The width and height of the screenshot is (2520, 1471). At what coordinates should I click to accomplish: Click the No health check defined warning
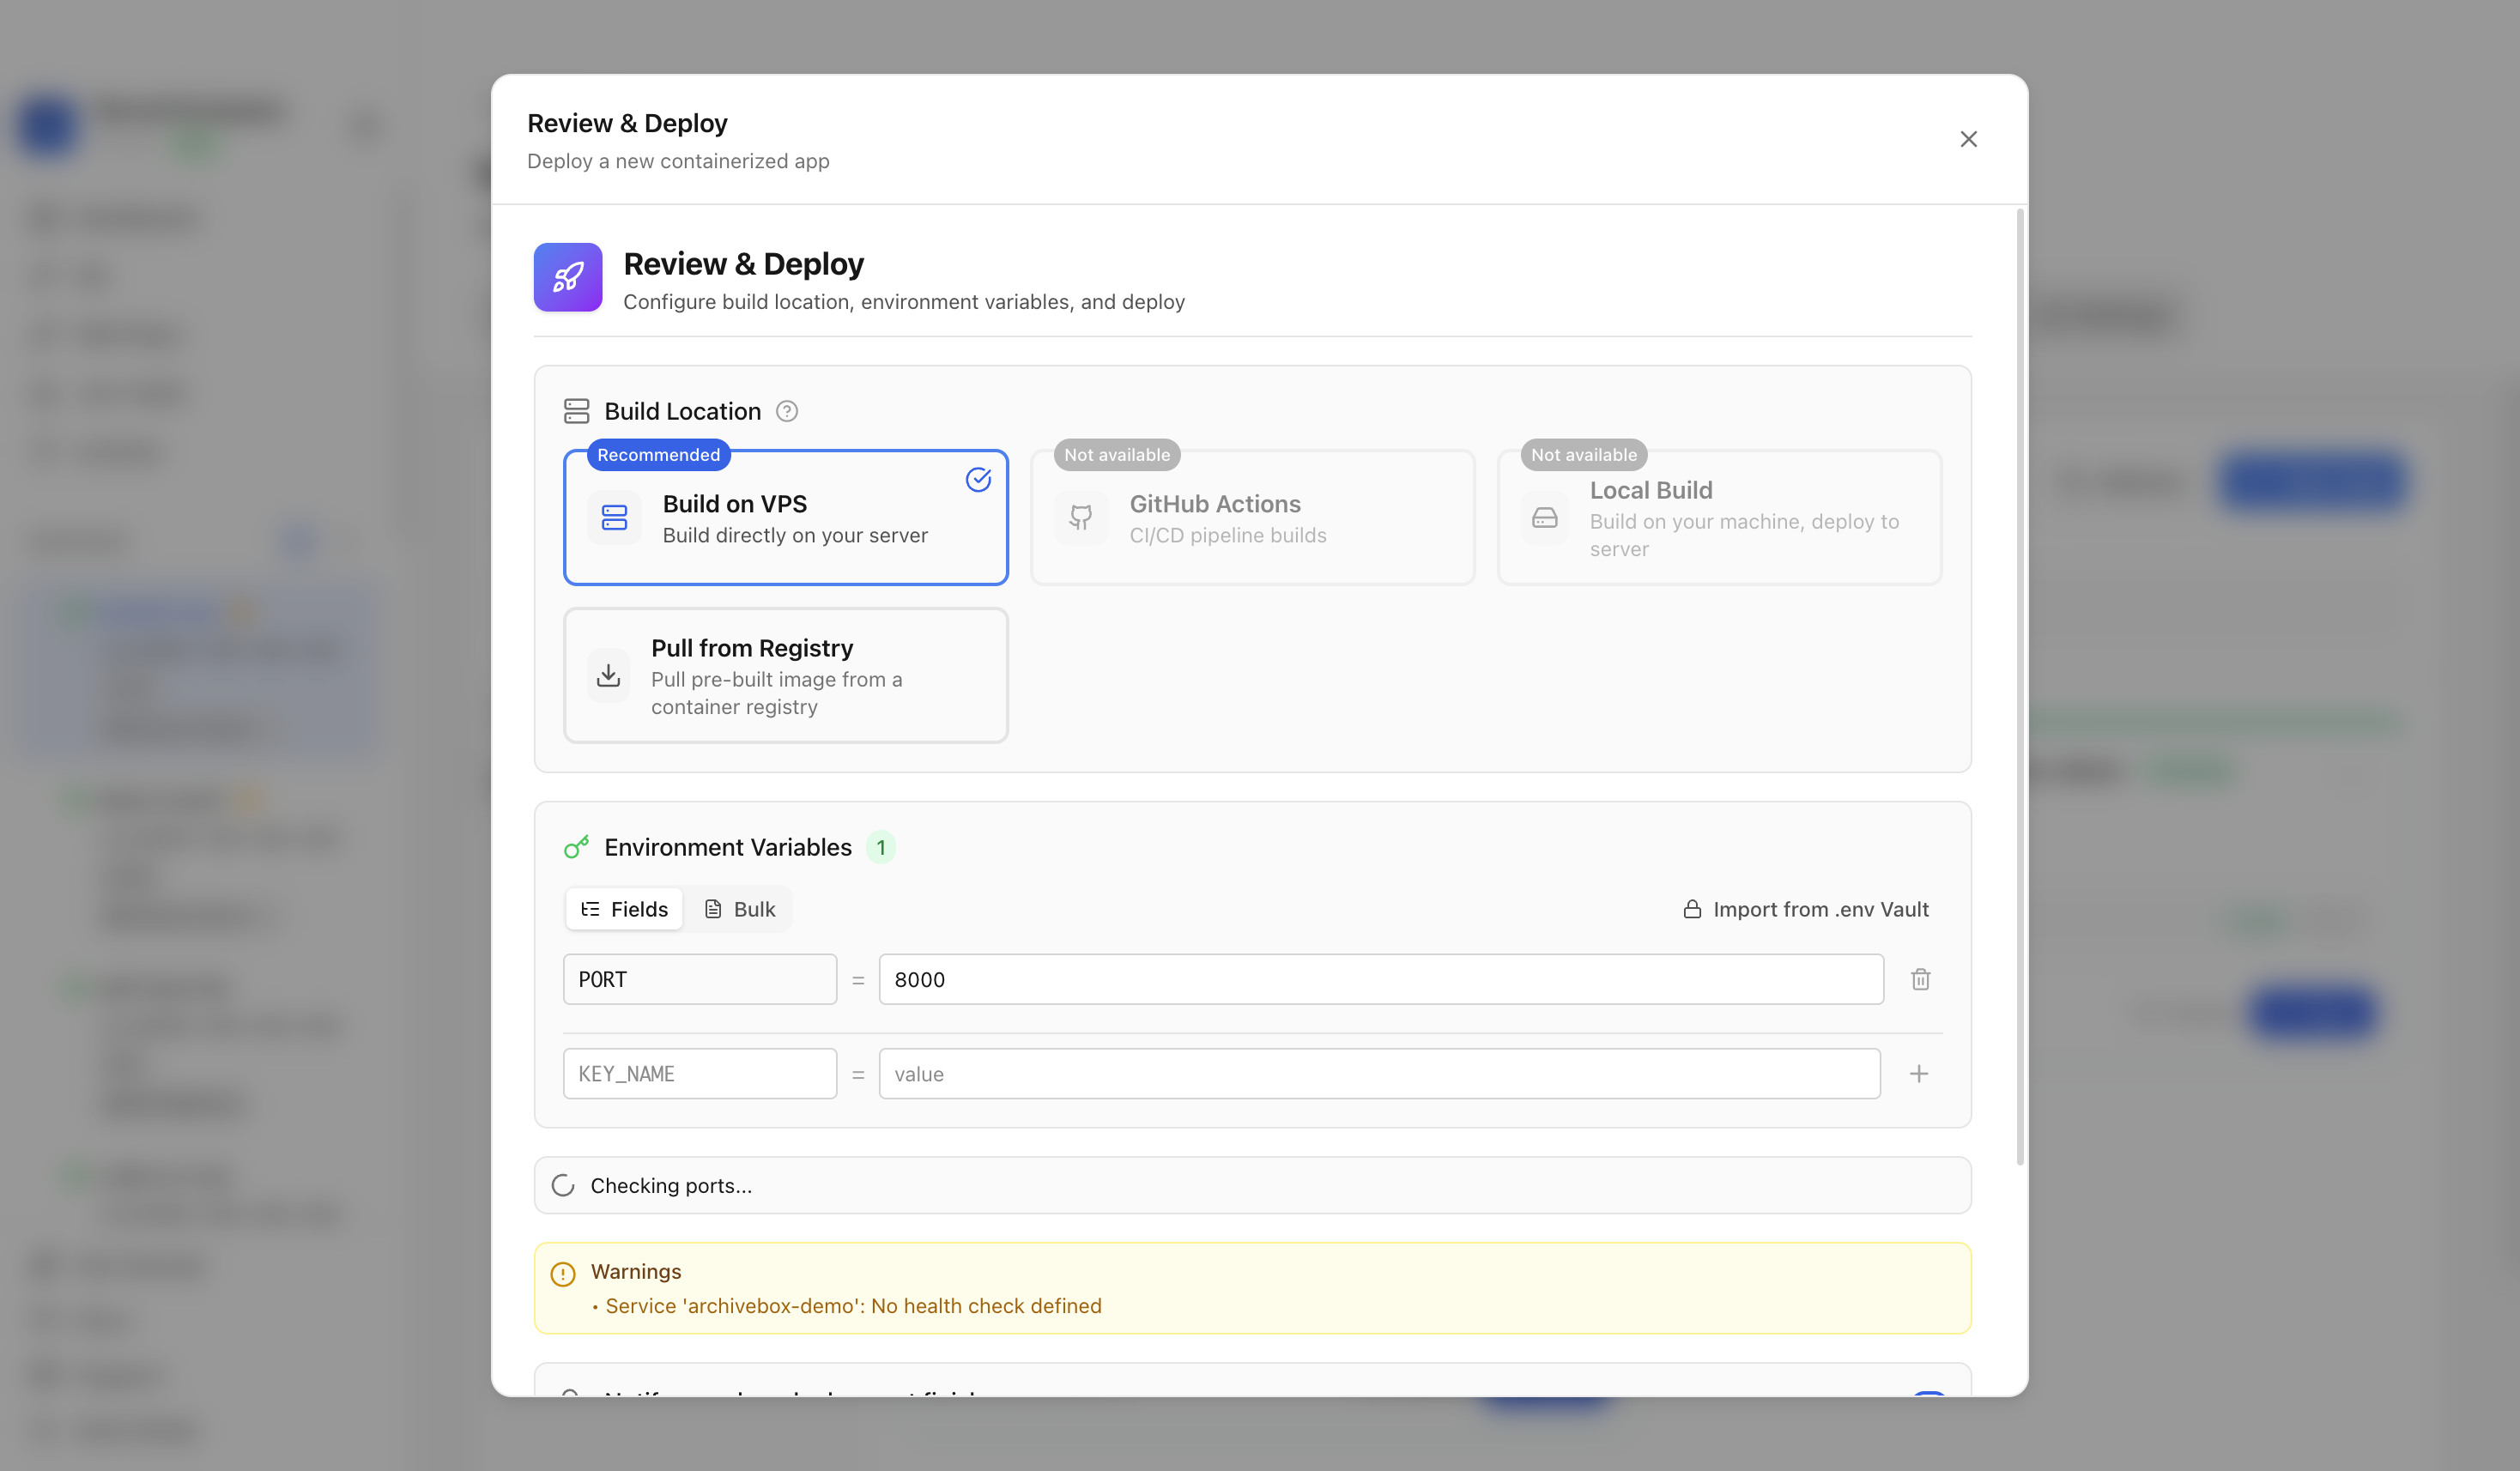(853, 1306)
